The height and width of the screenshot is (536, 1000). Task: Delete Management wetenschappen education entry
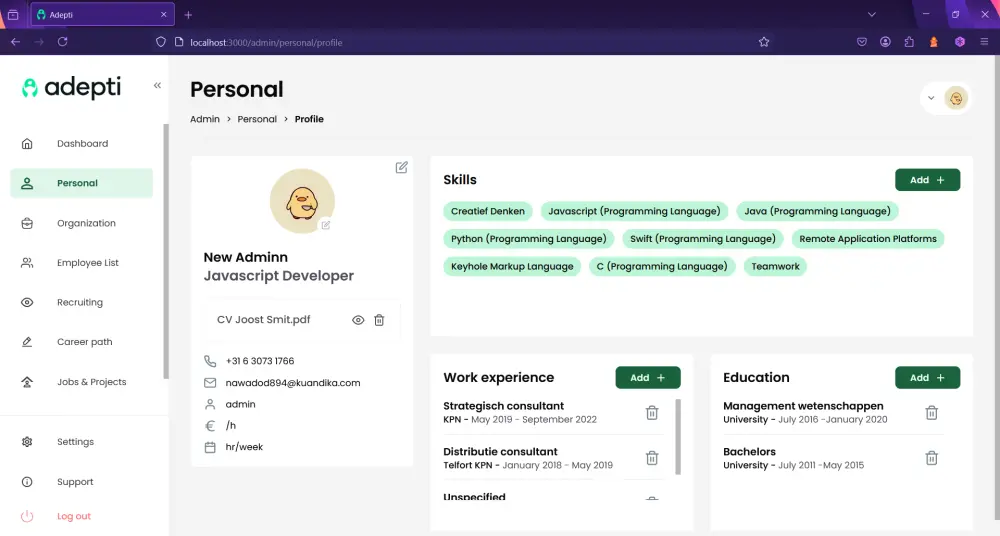932,413
